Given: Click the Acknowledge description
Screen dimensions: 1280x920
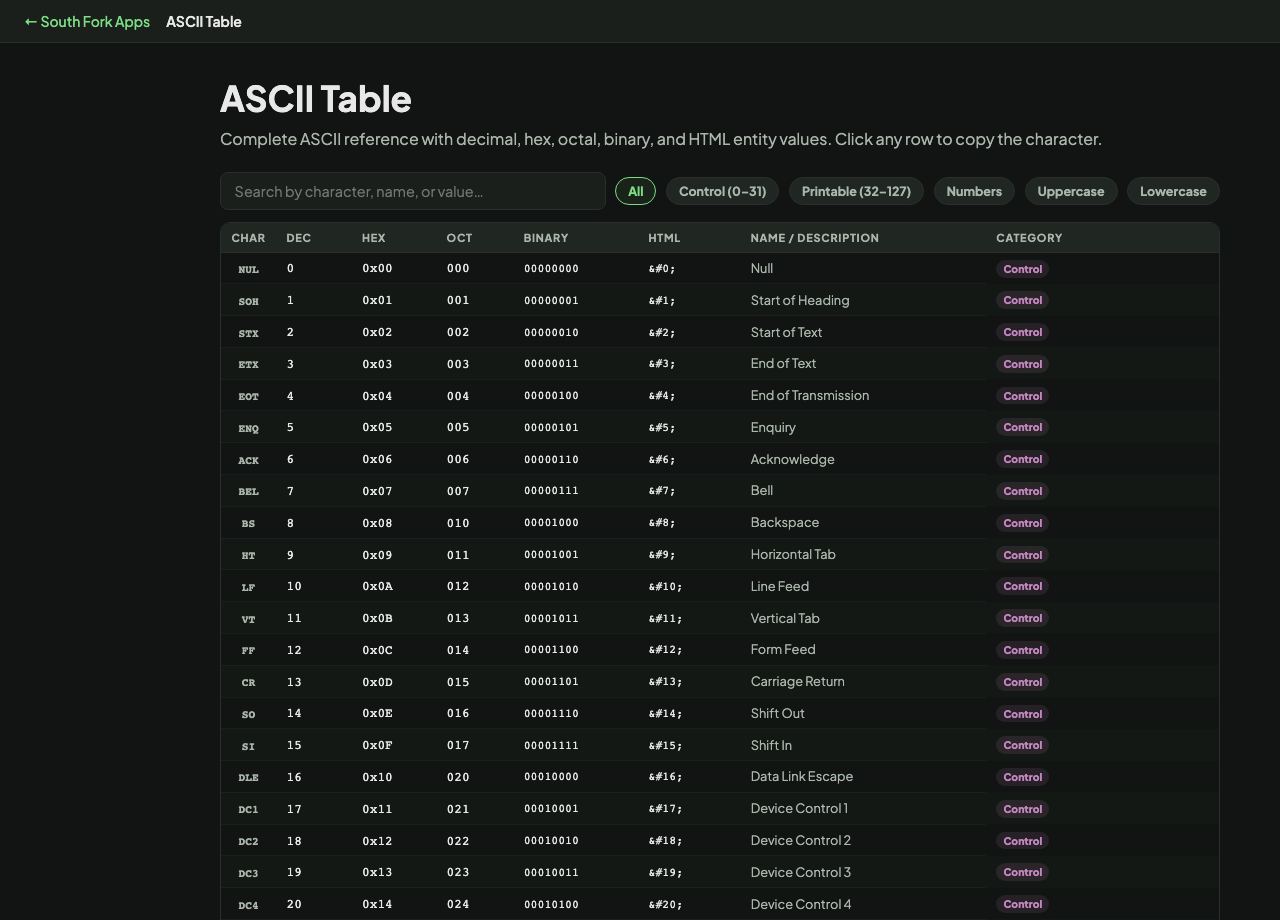Looking at the screenshot, I should coord(792,459).
